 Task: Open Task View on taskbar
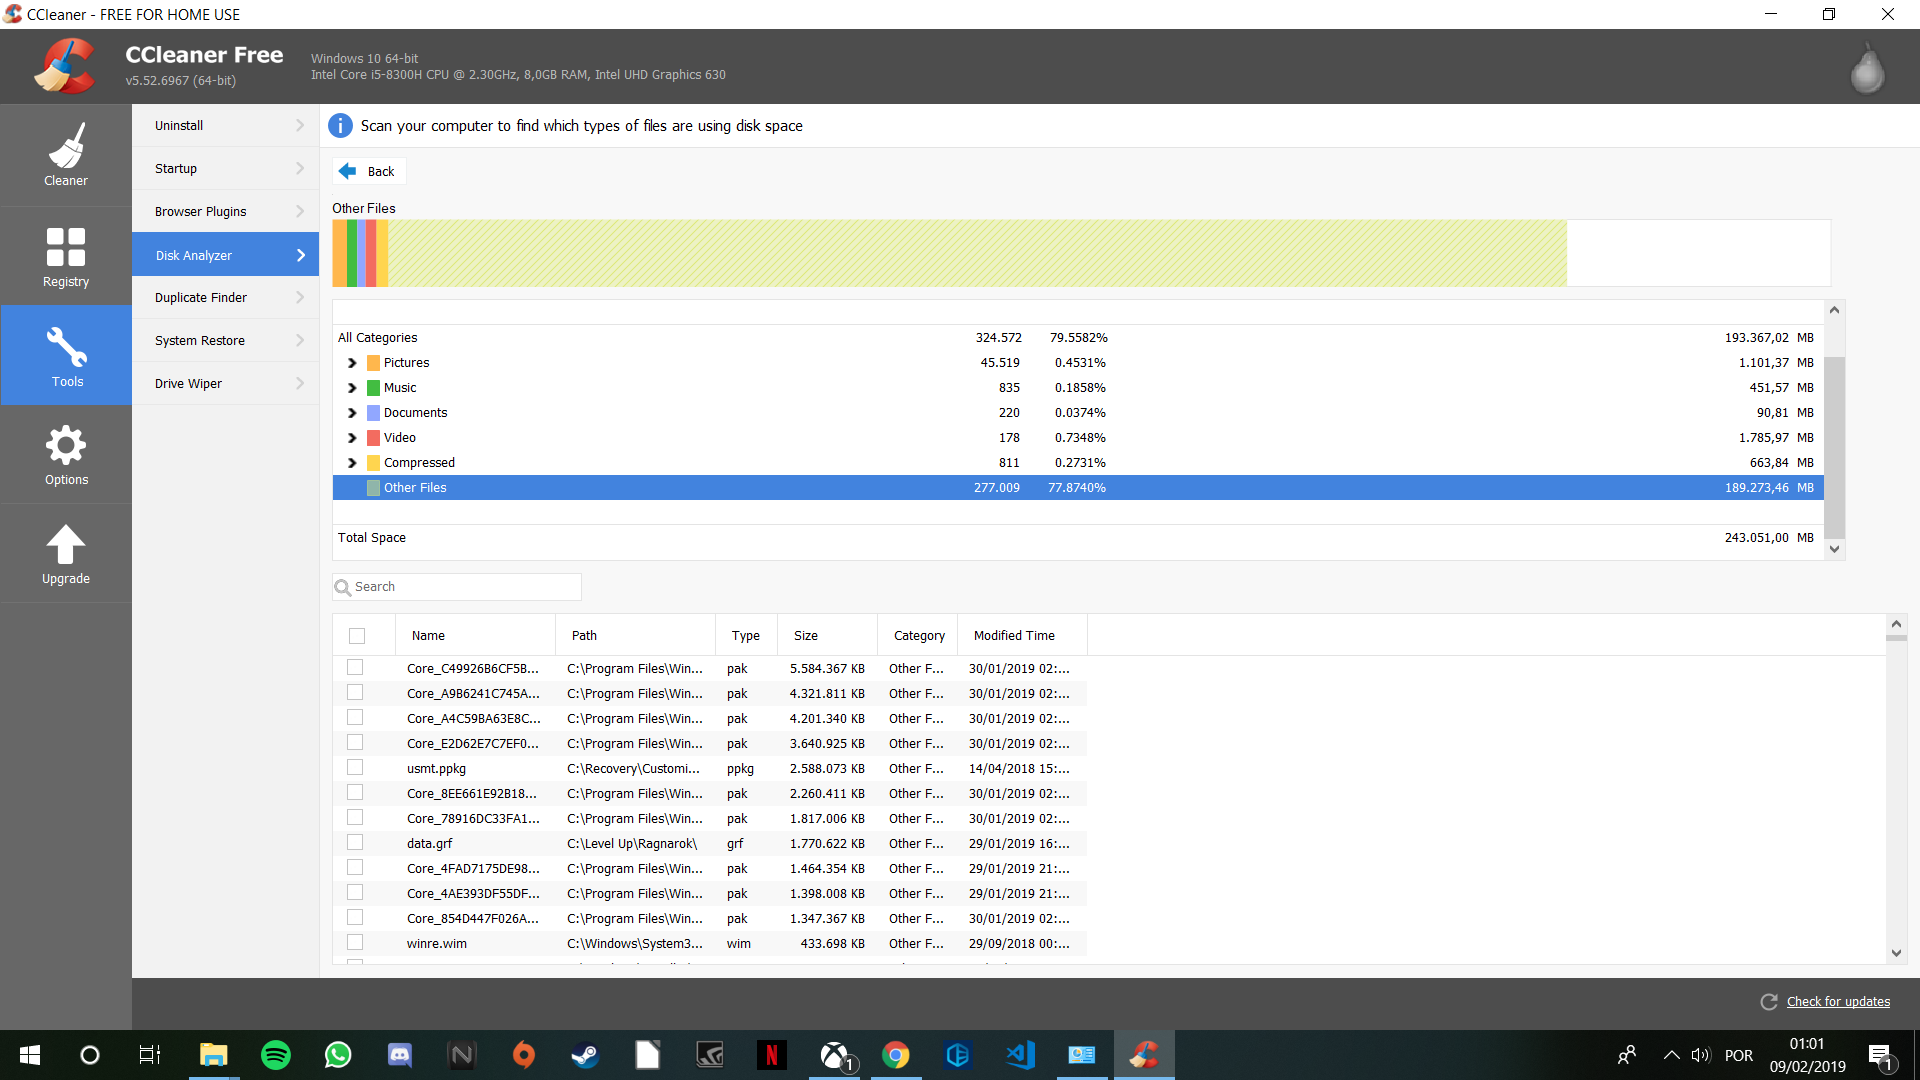pyautogui.click(x=150, y=1055)
